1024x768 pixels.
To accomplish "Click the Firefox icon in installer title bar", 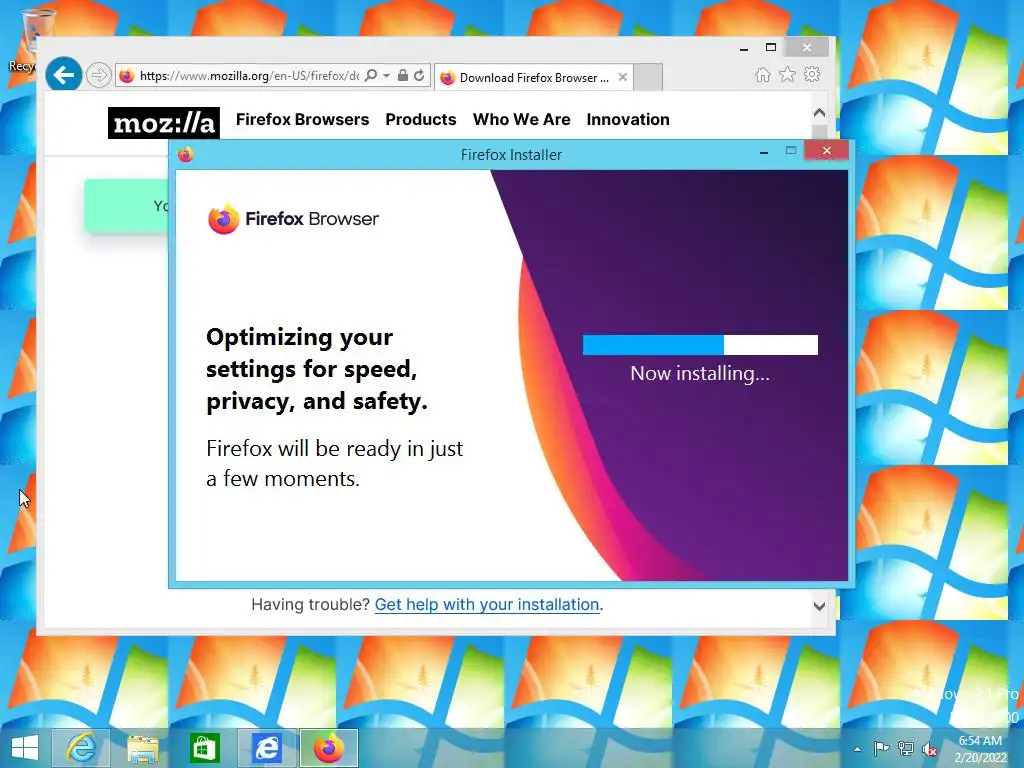I will point(185,154).
